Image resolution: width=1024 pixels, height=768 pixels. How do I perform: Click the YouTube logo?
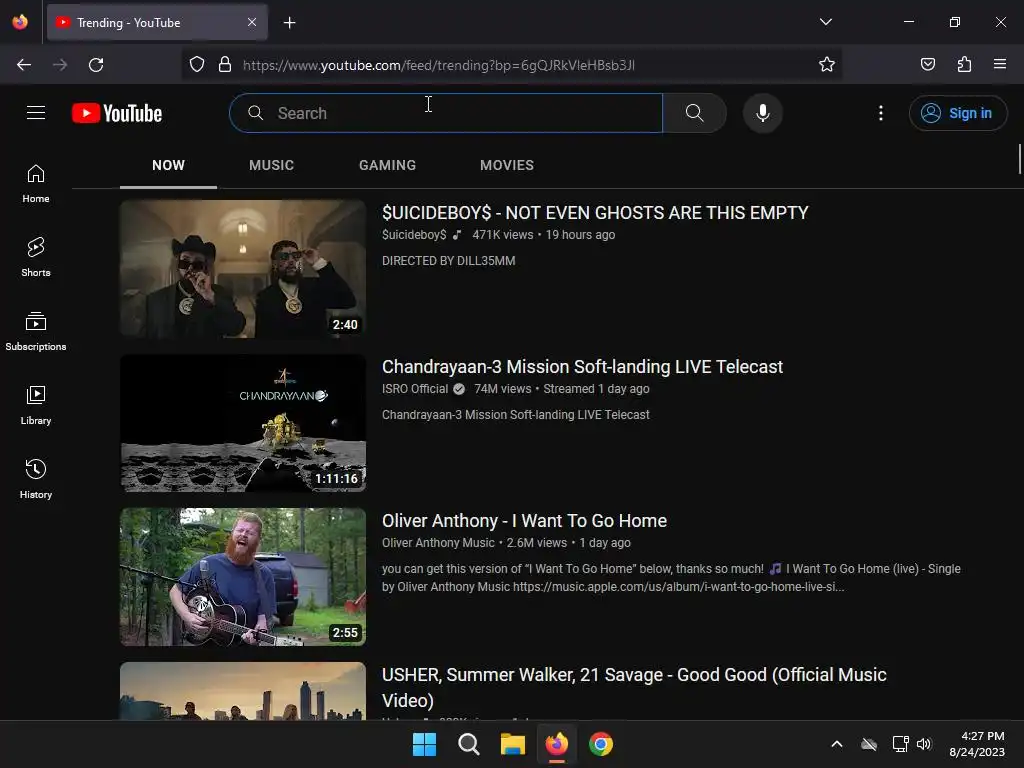[x=117, y=113]
